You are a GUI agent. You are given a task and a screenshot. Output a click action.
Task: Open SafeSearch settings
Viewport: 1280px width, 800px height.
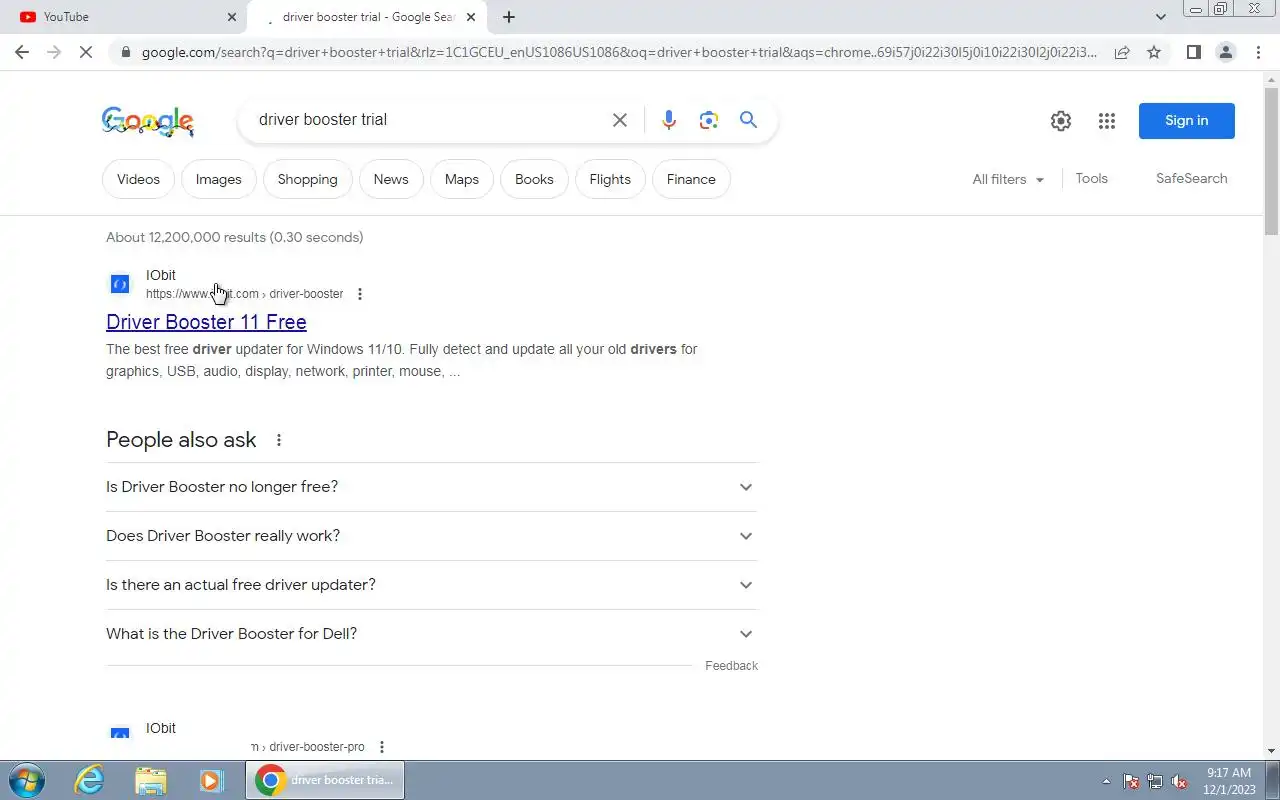[1191, 178]
